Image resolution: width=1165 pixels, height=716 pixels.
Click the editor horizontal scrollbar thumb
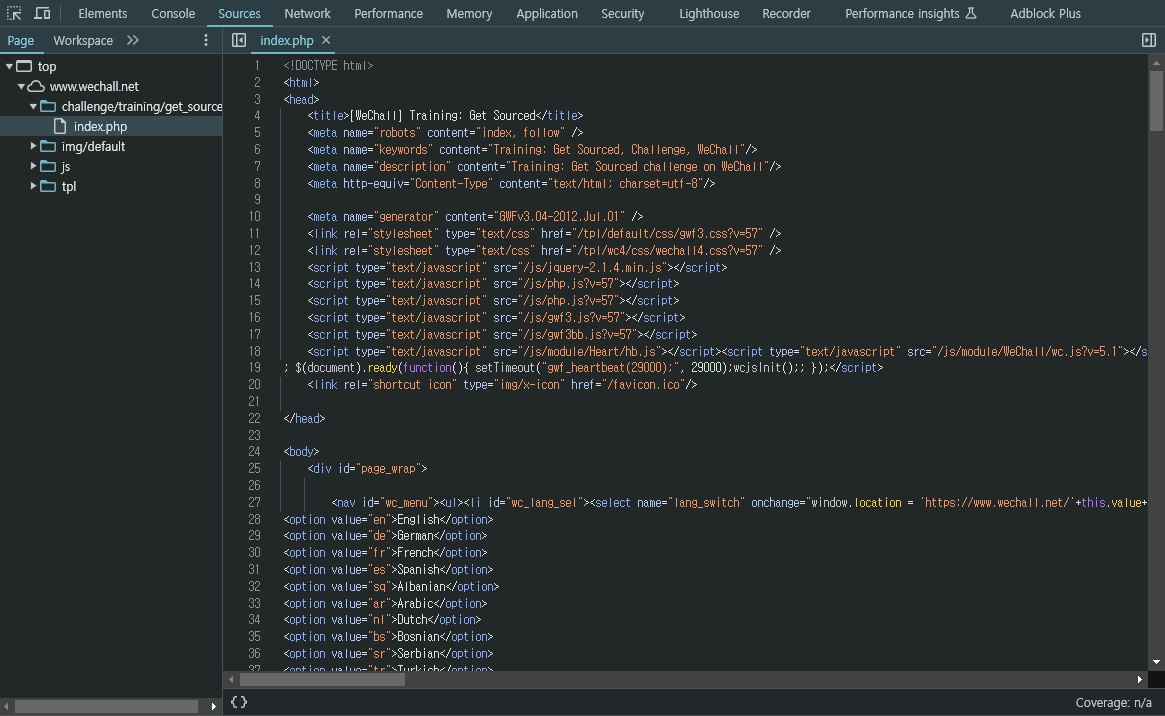(322, 679)
